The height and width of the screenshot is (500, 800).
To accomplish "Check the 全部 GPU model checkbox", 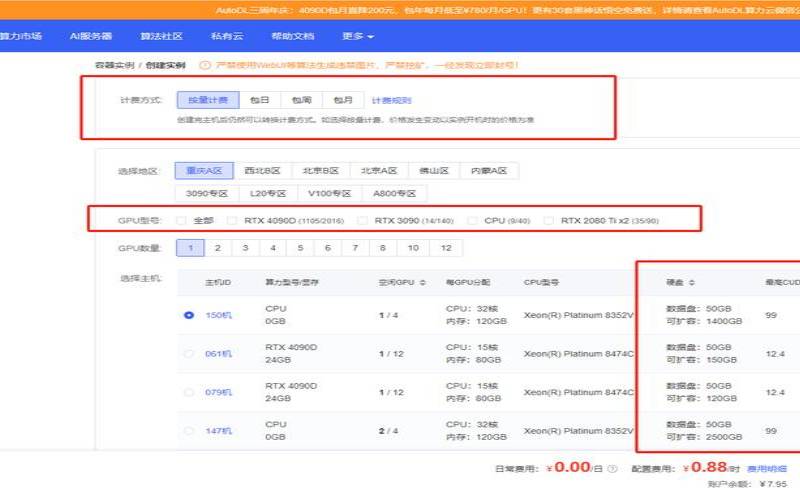I will point(181,220).
